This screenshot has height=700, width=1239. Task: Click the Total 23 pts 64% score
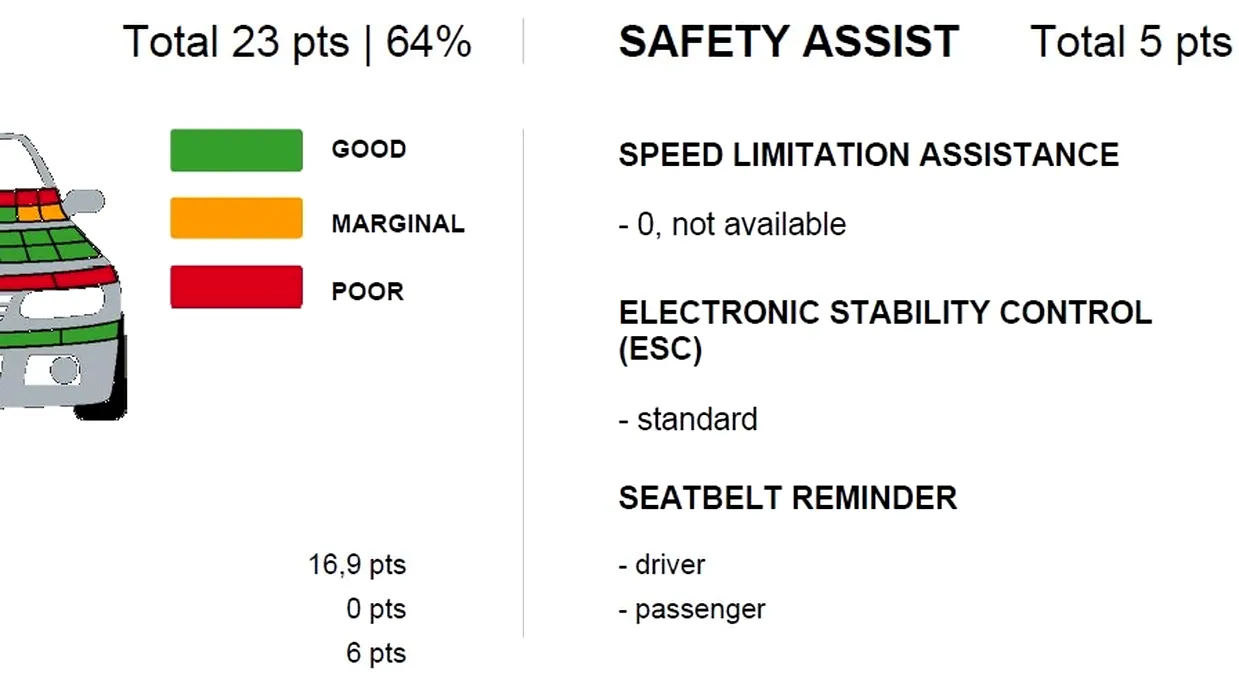pyautogui.click(x=297, y=43)
